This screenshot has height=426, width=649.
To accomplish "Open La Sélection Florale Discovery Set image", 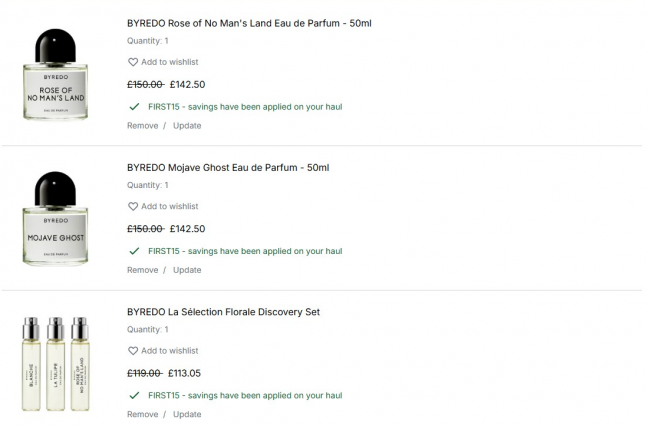I will [x=55, y=364].
